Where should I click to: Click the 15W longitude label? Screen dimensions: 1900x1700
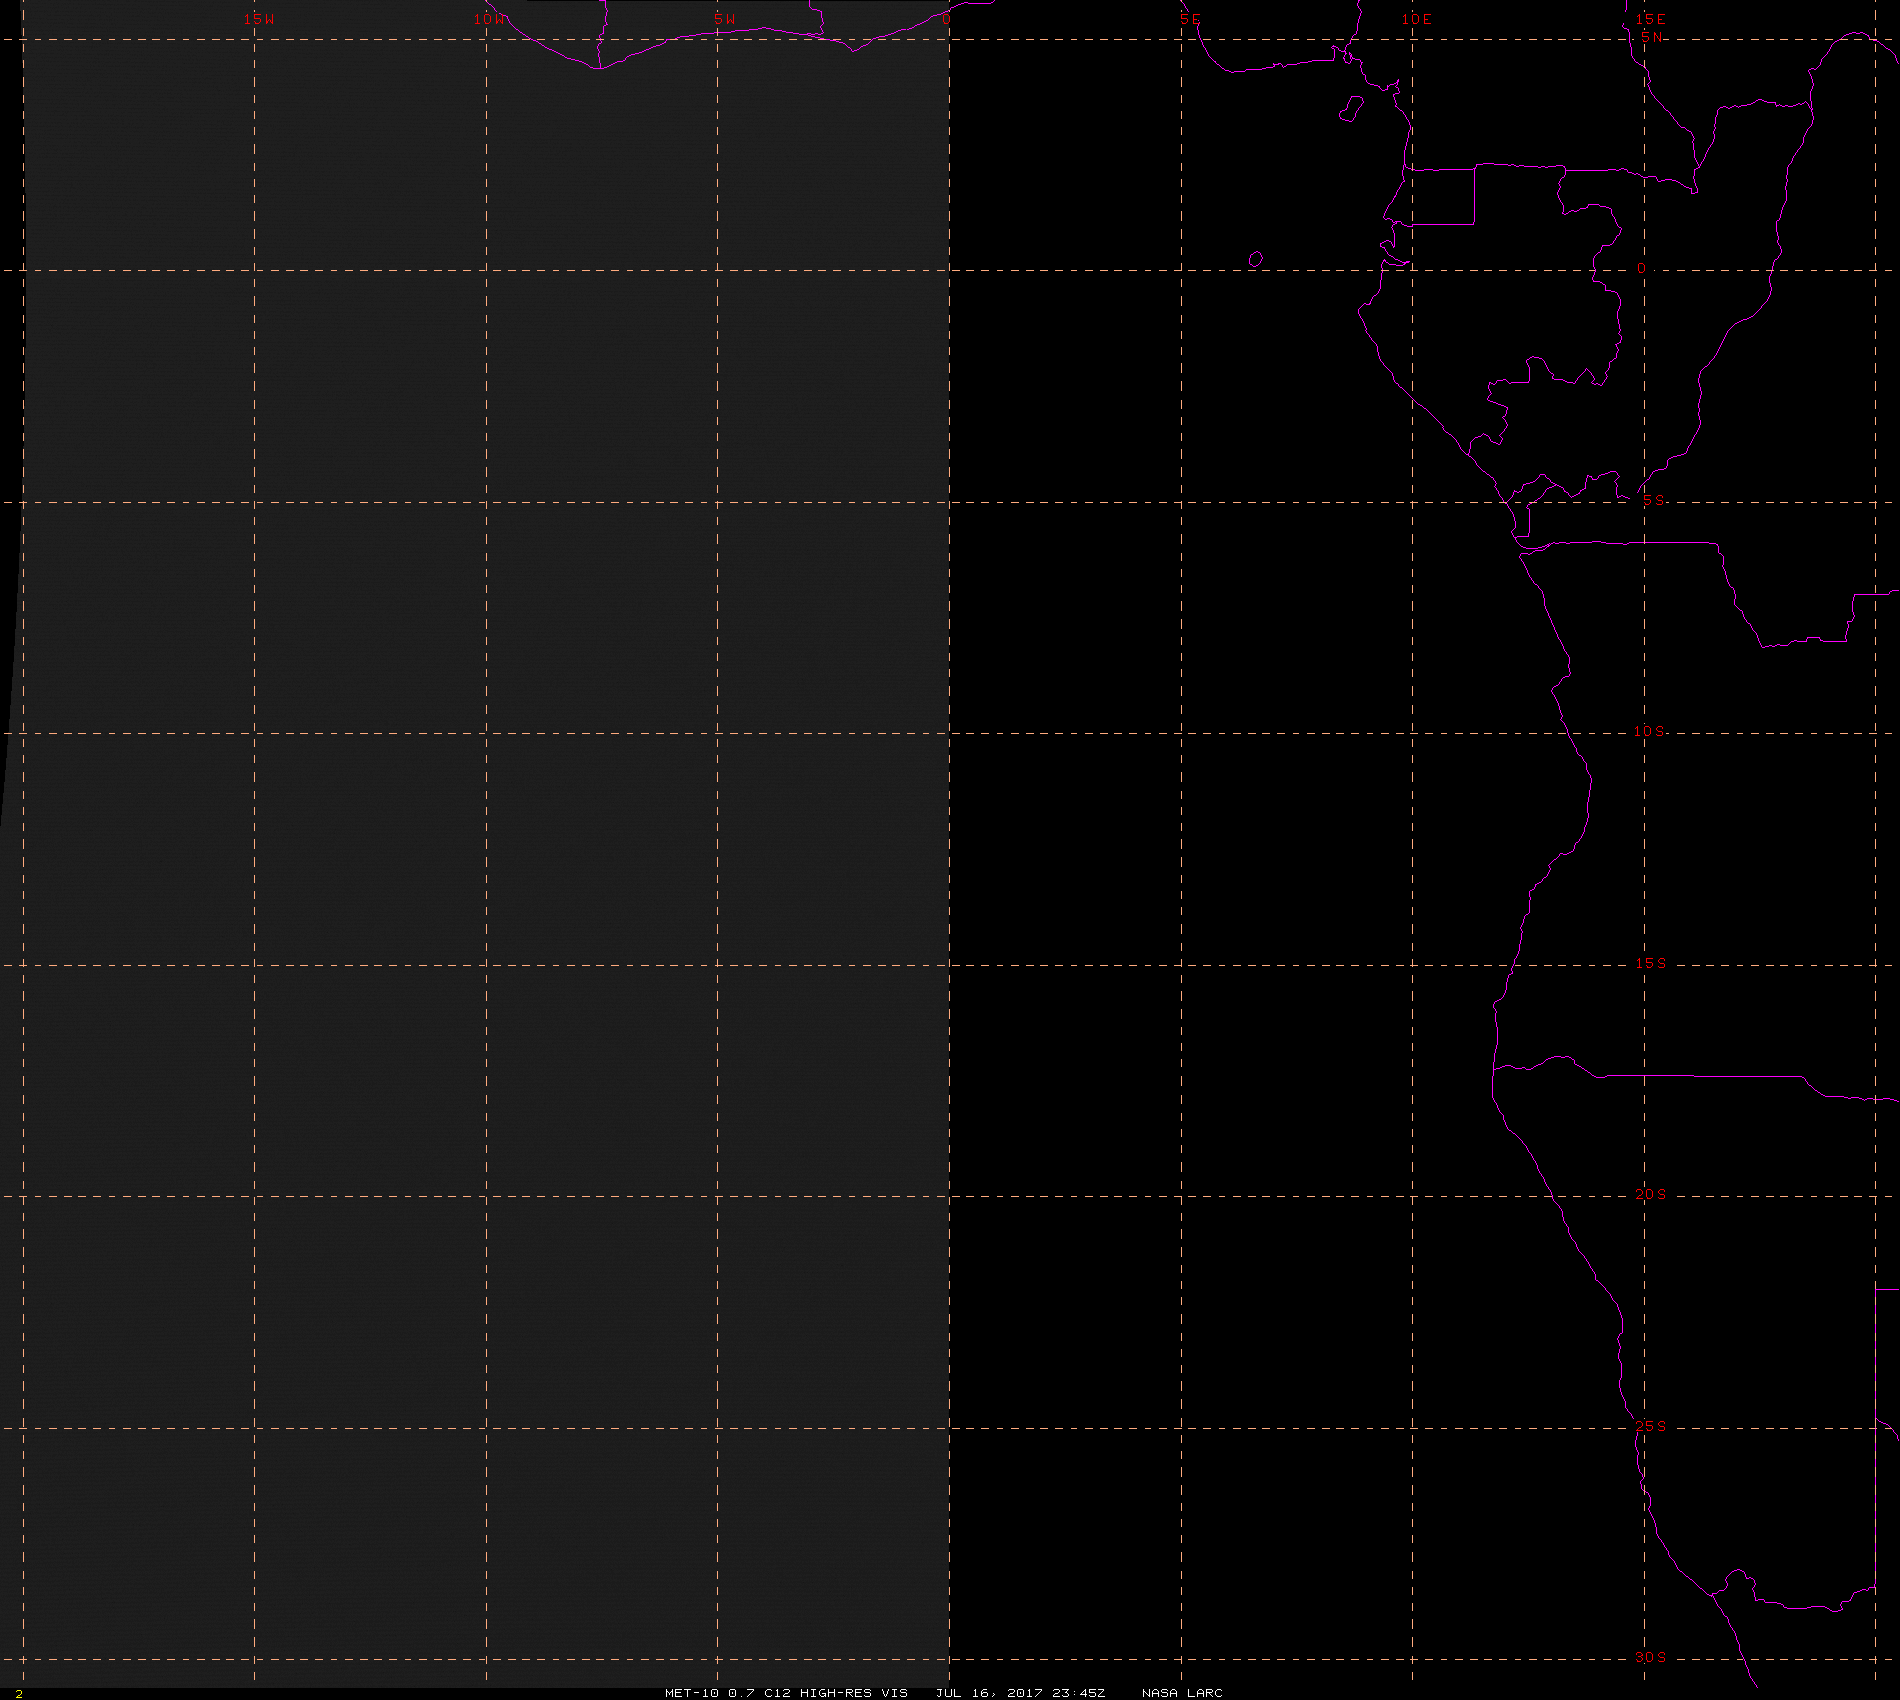[x=259, y=19]
